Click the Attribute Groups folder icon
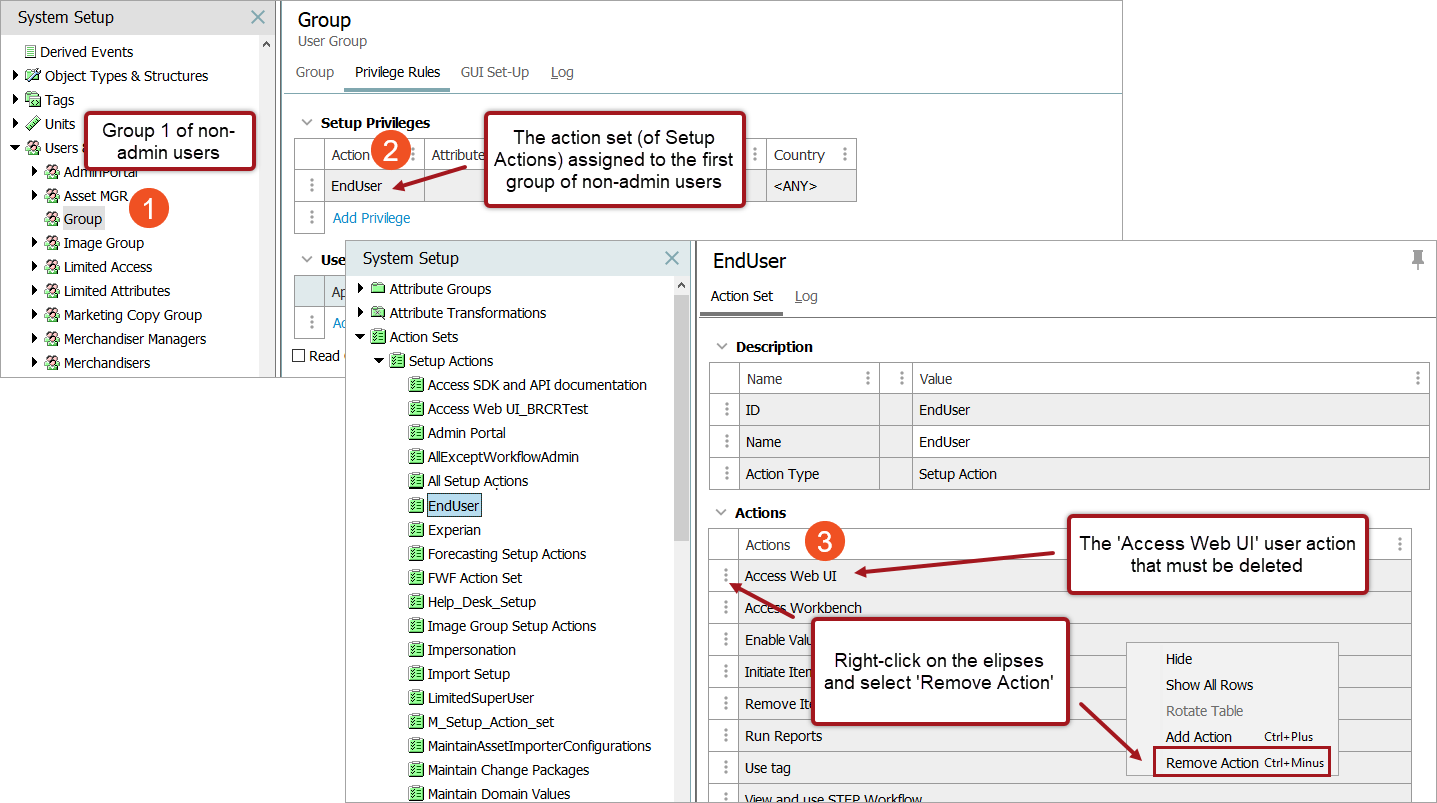1437x803 pixels. click(x=378, y=289)
